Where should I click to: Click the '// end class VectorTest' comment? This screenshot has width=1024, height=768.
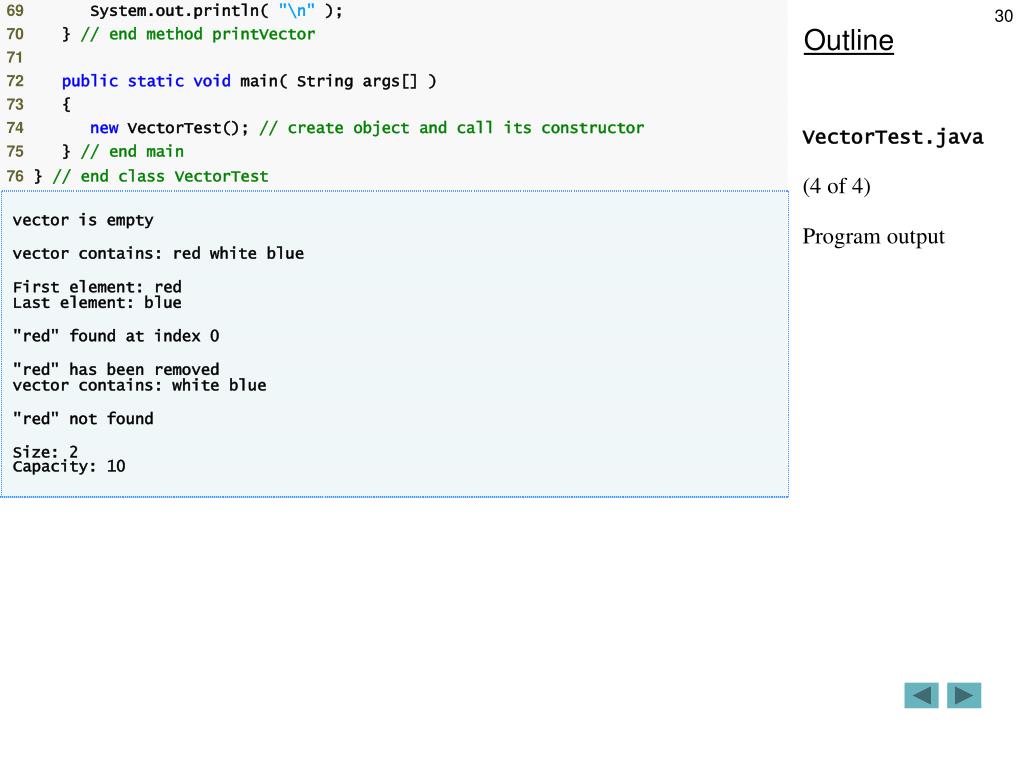[x=161, y=176]
